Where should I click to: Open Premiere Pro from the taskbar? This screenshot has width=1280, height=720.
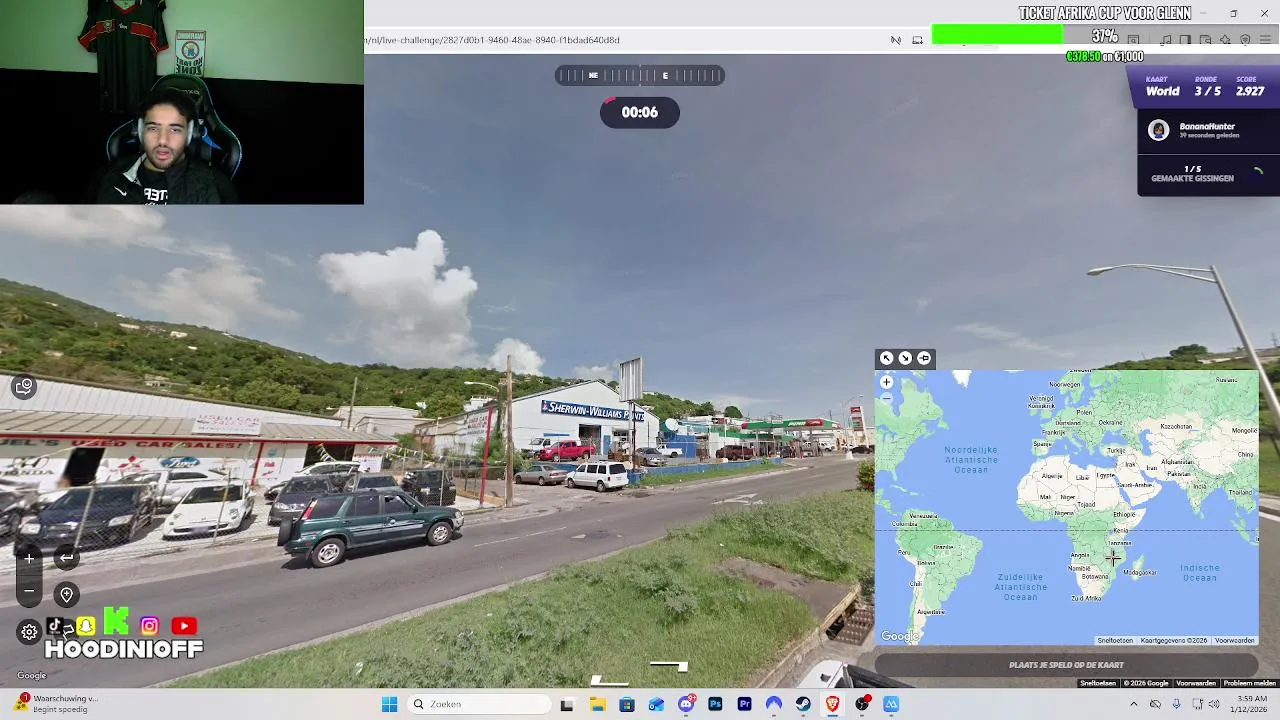[x=745, y=704]
